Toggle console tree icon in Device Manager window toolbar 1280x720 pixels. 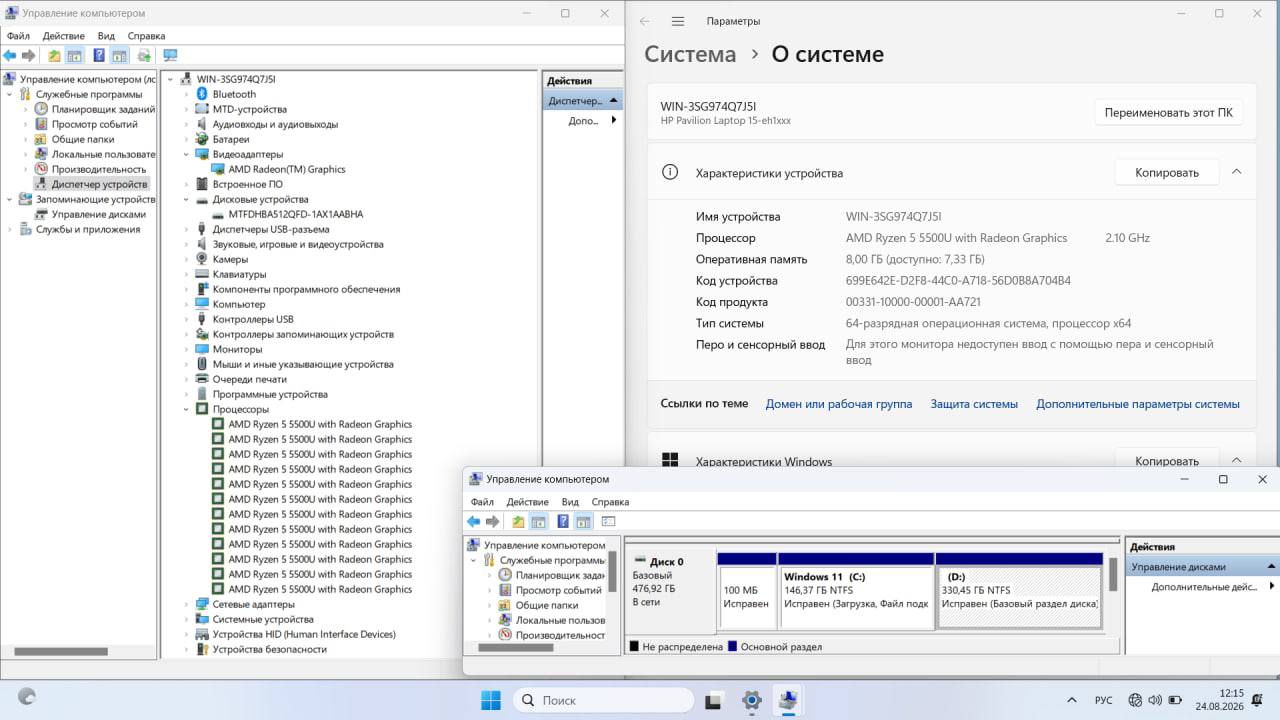point(74,56)
